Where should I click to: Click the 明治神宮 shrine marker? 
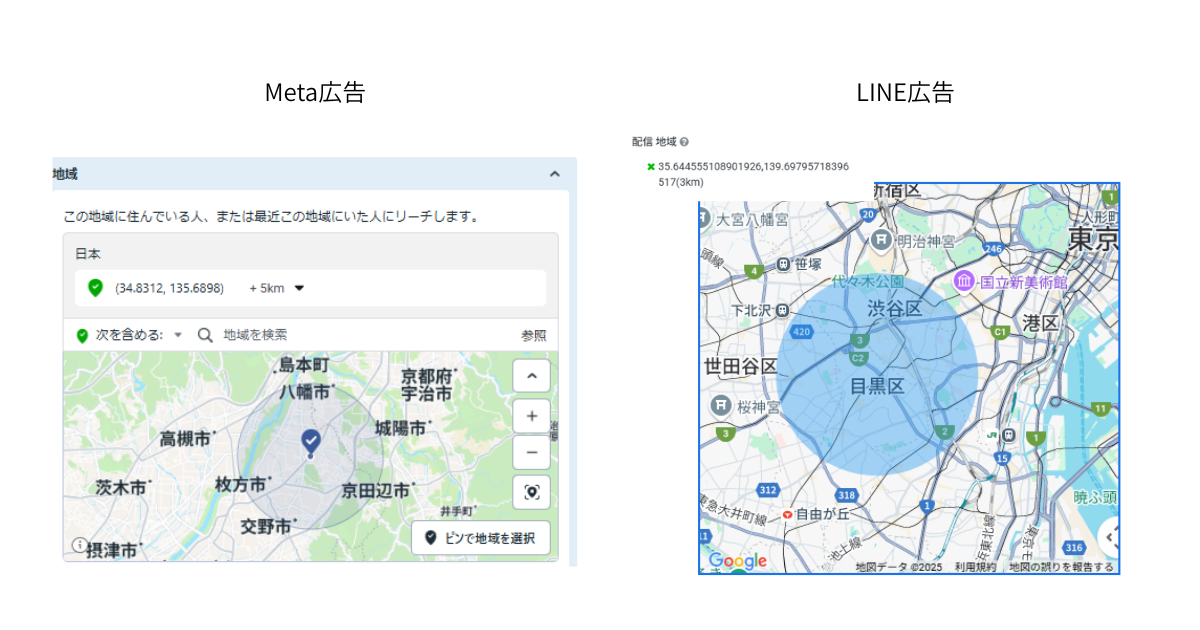pyautogui.click(x=881, y=240)
